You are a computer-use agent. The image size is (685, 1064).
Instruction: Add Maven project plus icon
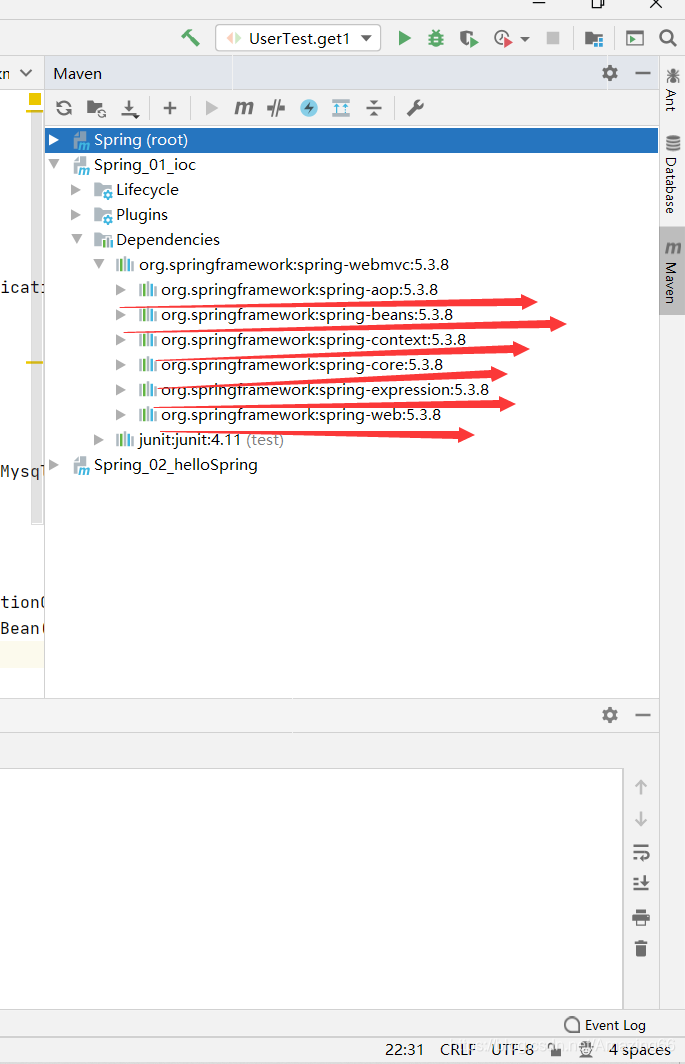(170, 108)
